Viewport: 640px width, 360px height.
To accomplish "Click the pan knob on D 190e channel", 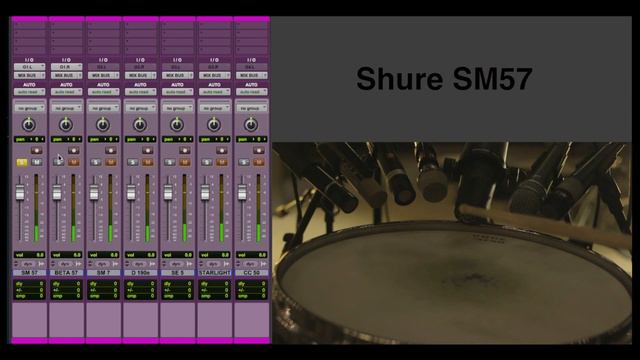I will tap(140, 124).
